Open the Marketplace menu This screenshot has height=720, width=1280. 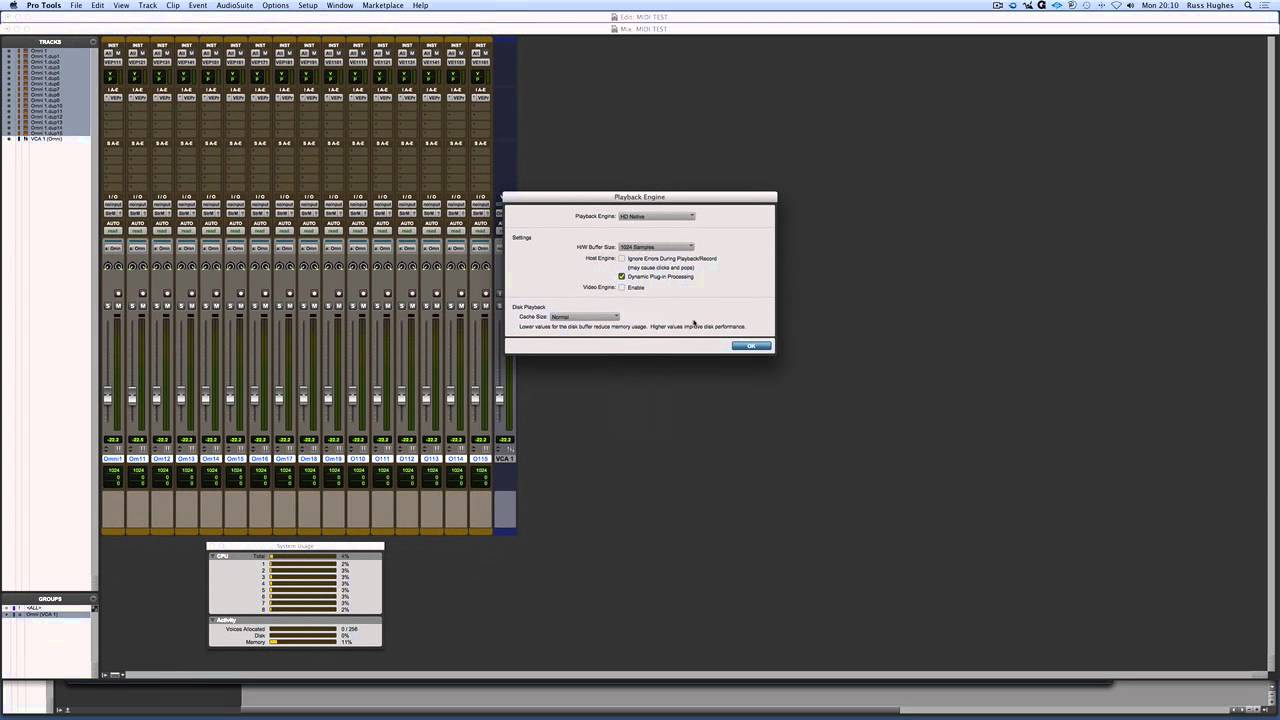[383, 5]
